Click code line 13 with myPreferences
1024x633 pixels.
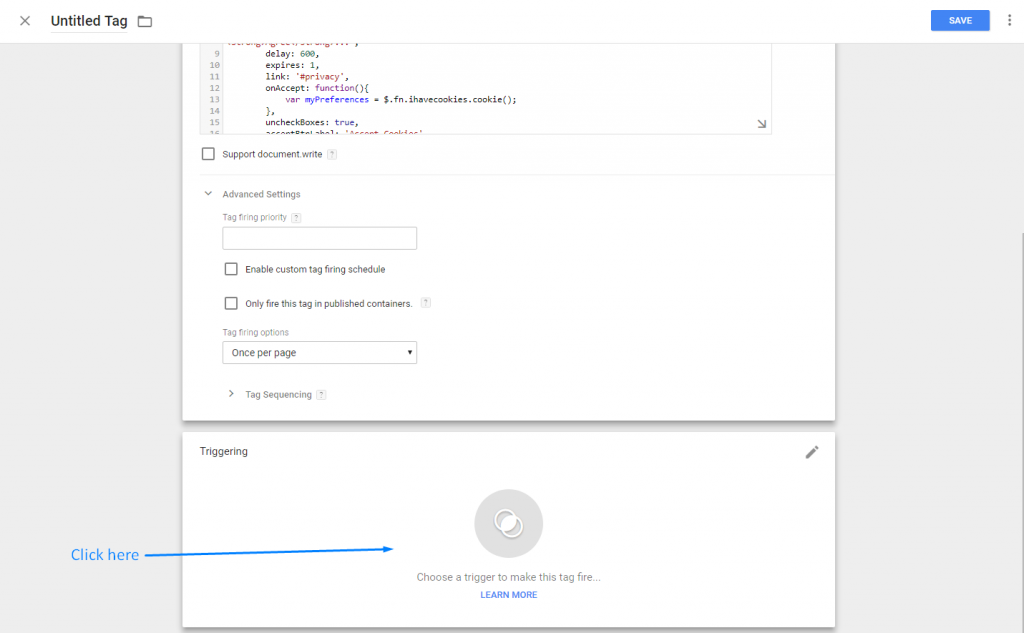tap(400, 99)
